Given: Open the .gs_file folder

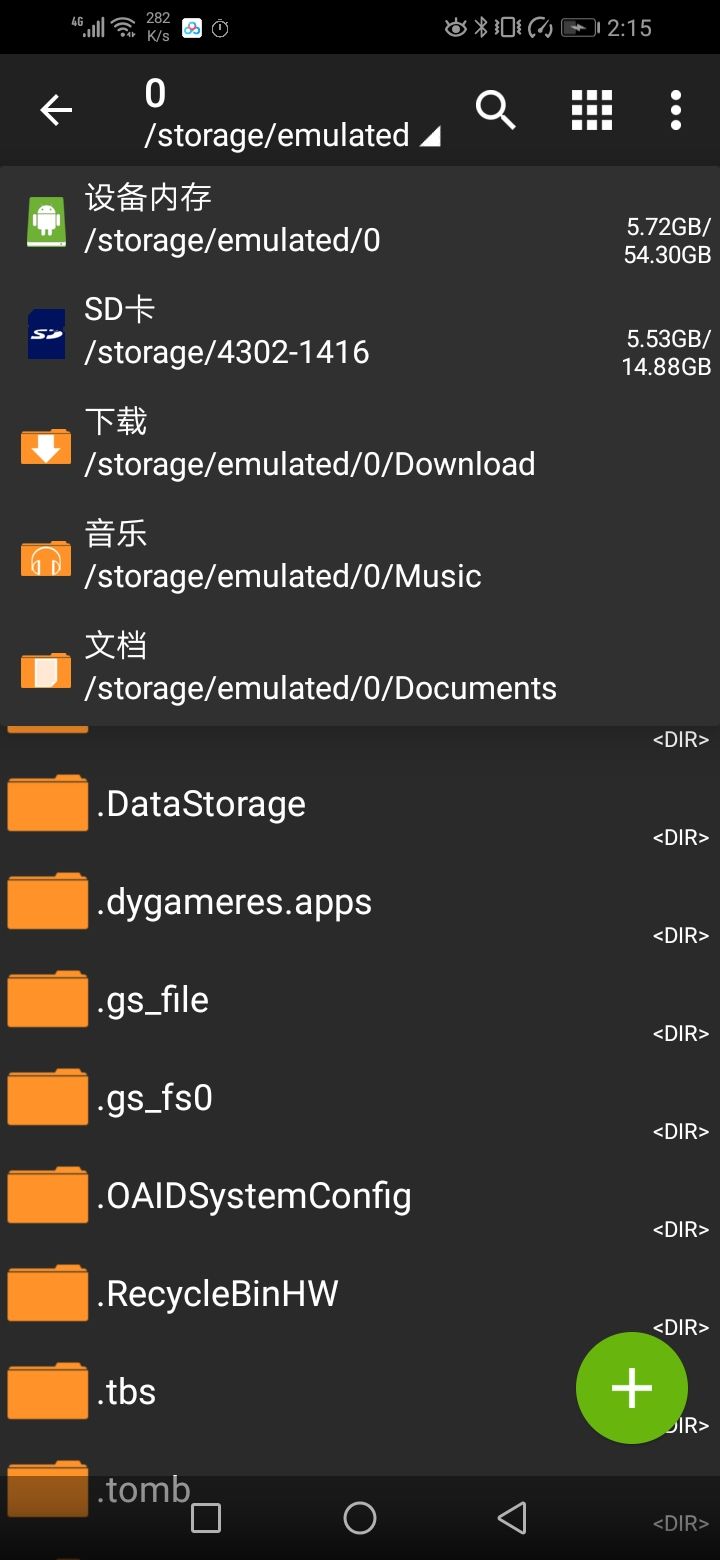Looking at the screenshot, I should pos(153,1000).
